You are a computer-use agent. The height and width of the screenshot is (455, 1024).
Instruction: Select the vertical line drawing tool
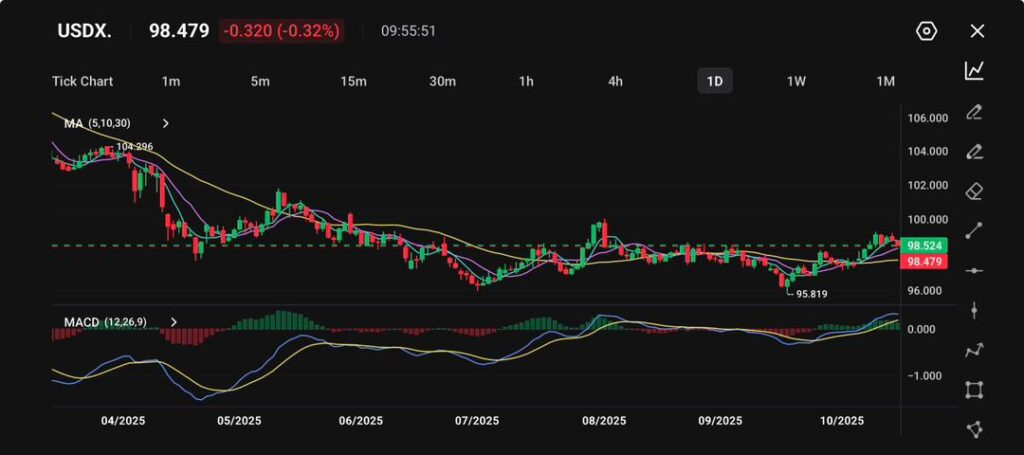[975, 310]
